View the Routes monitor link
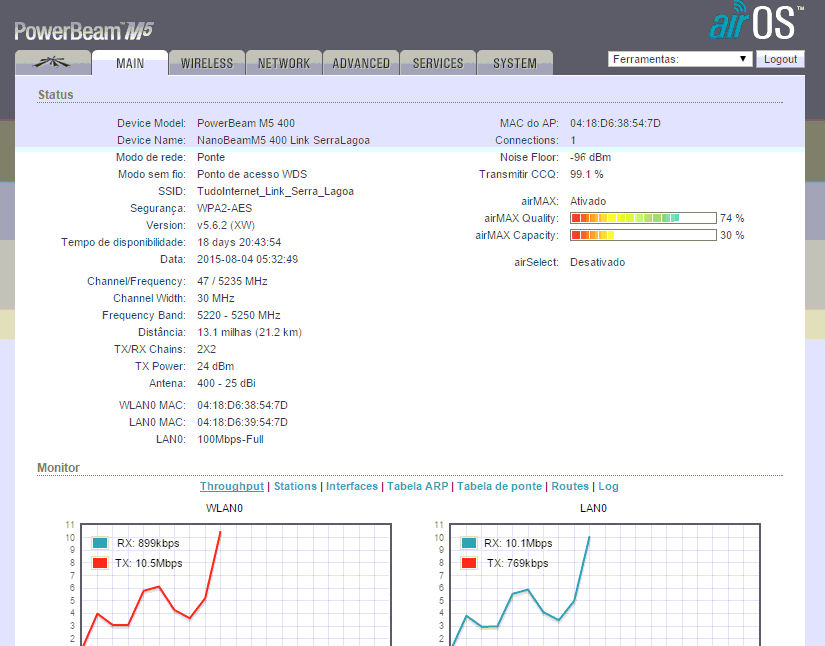825x646 pixels. (x=570, y=486)
